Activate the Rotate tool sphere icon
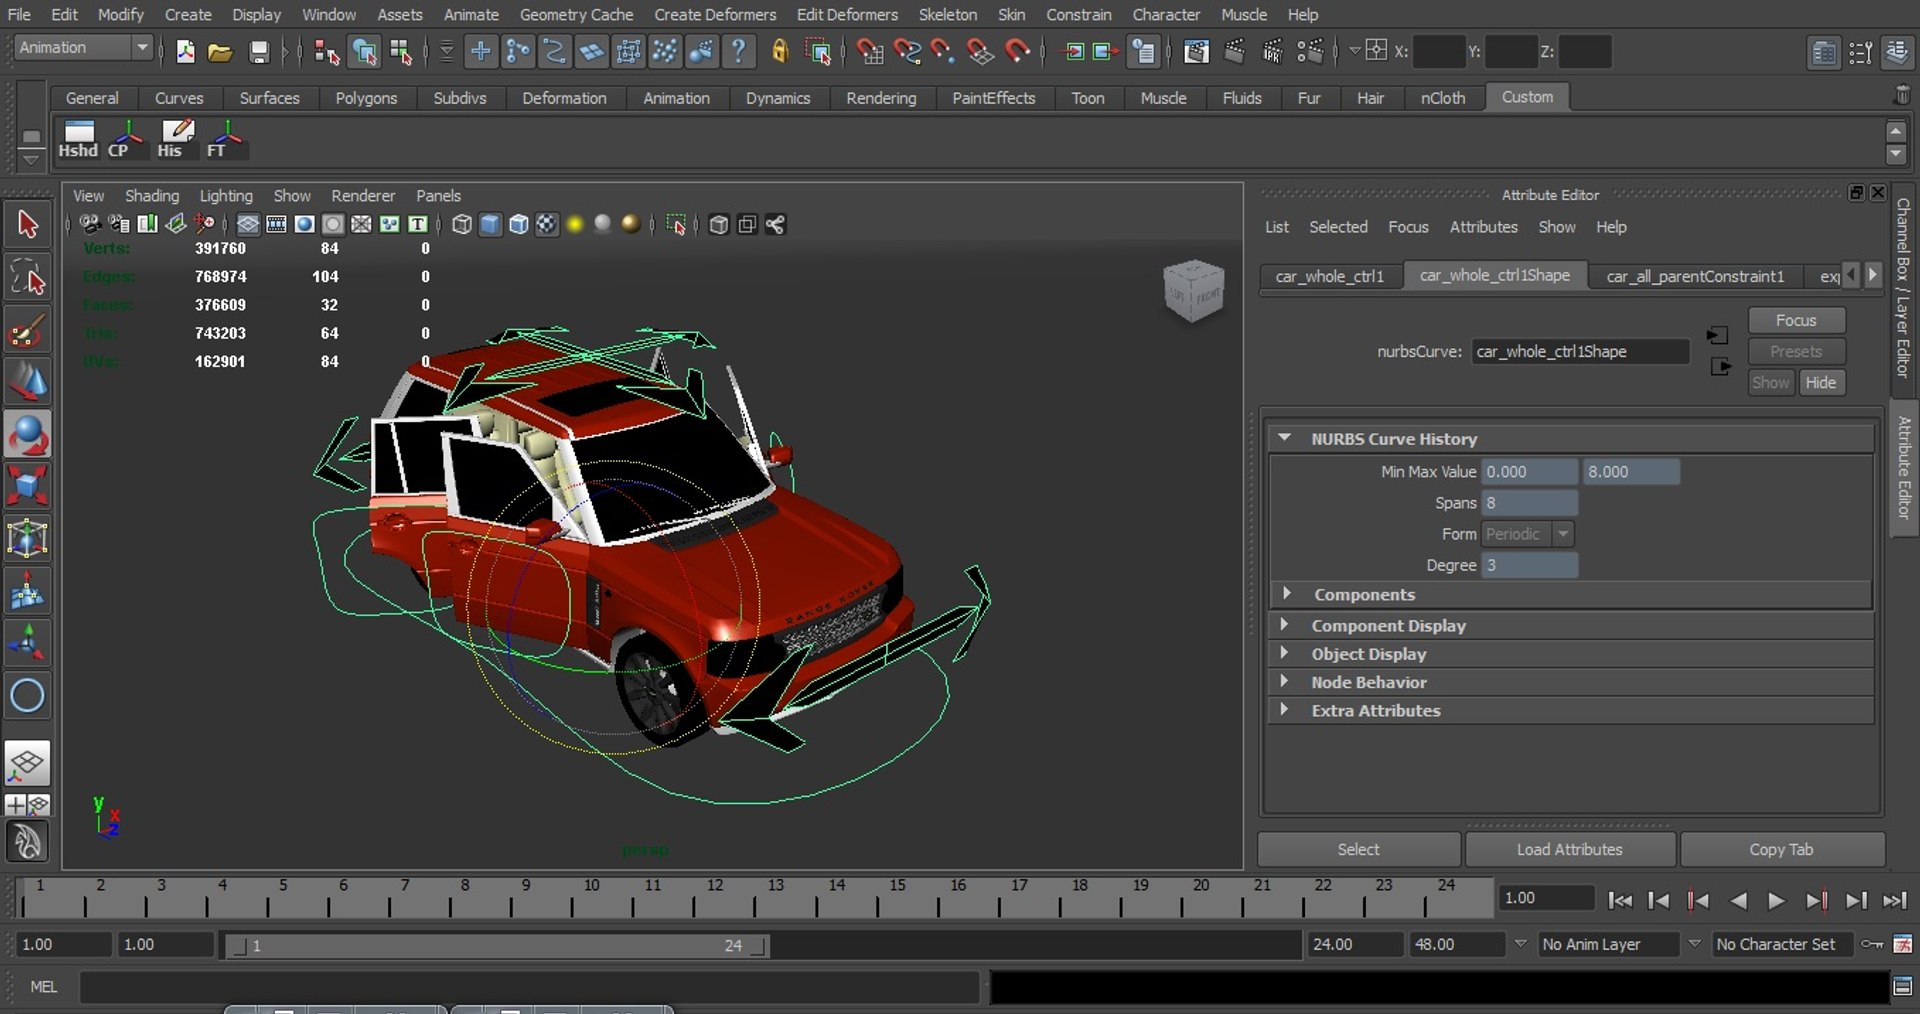Image resolution: width=1920 pixels, height=1014 pixels. [x=27, y=434]
